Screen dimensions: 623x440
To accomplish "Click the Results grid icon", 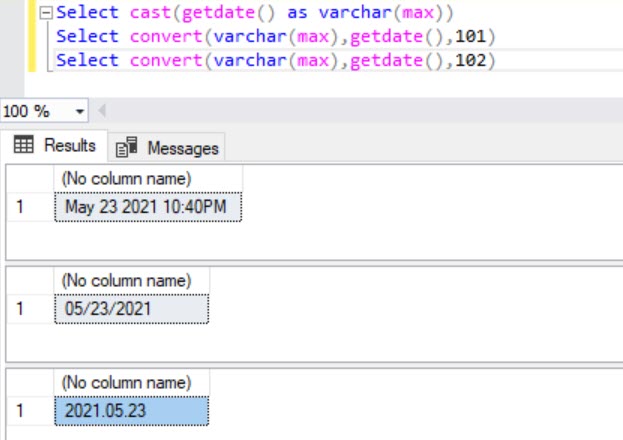I will [23, 144].
